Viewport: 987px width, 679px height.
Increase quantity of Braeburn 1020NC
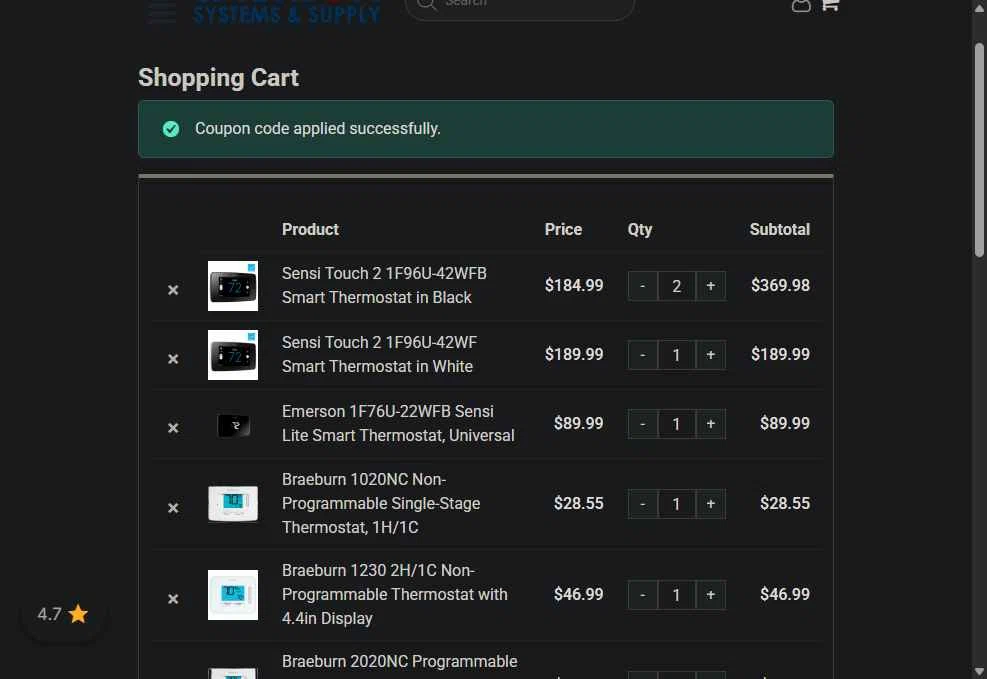[711, 504]
